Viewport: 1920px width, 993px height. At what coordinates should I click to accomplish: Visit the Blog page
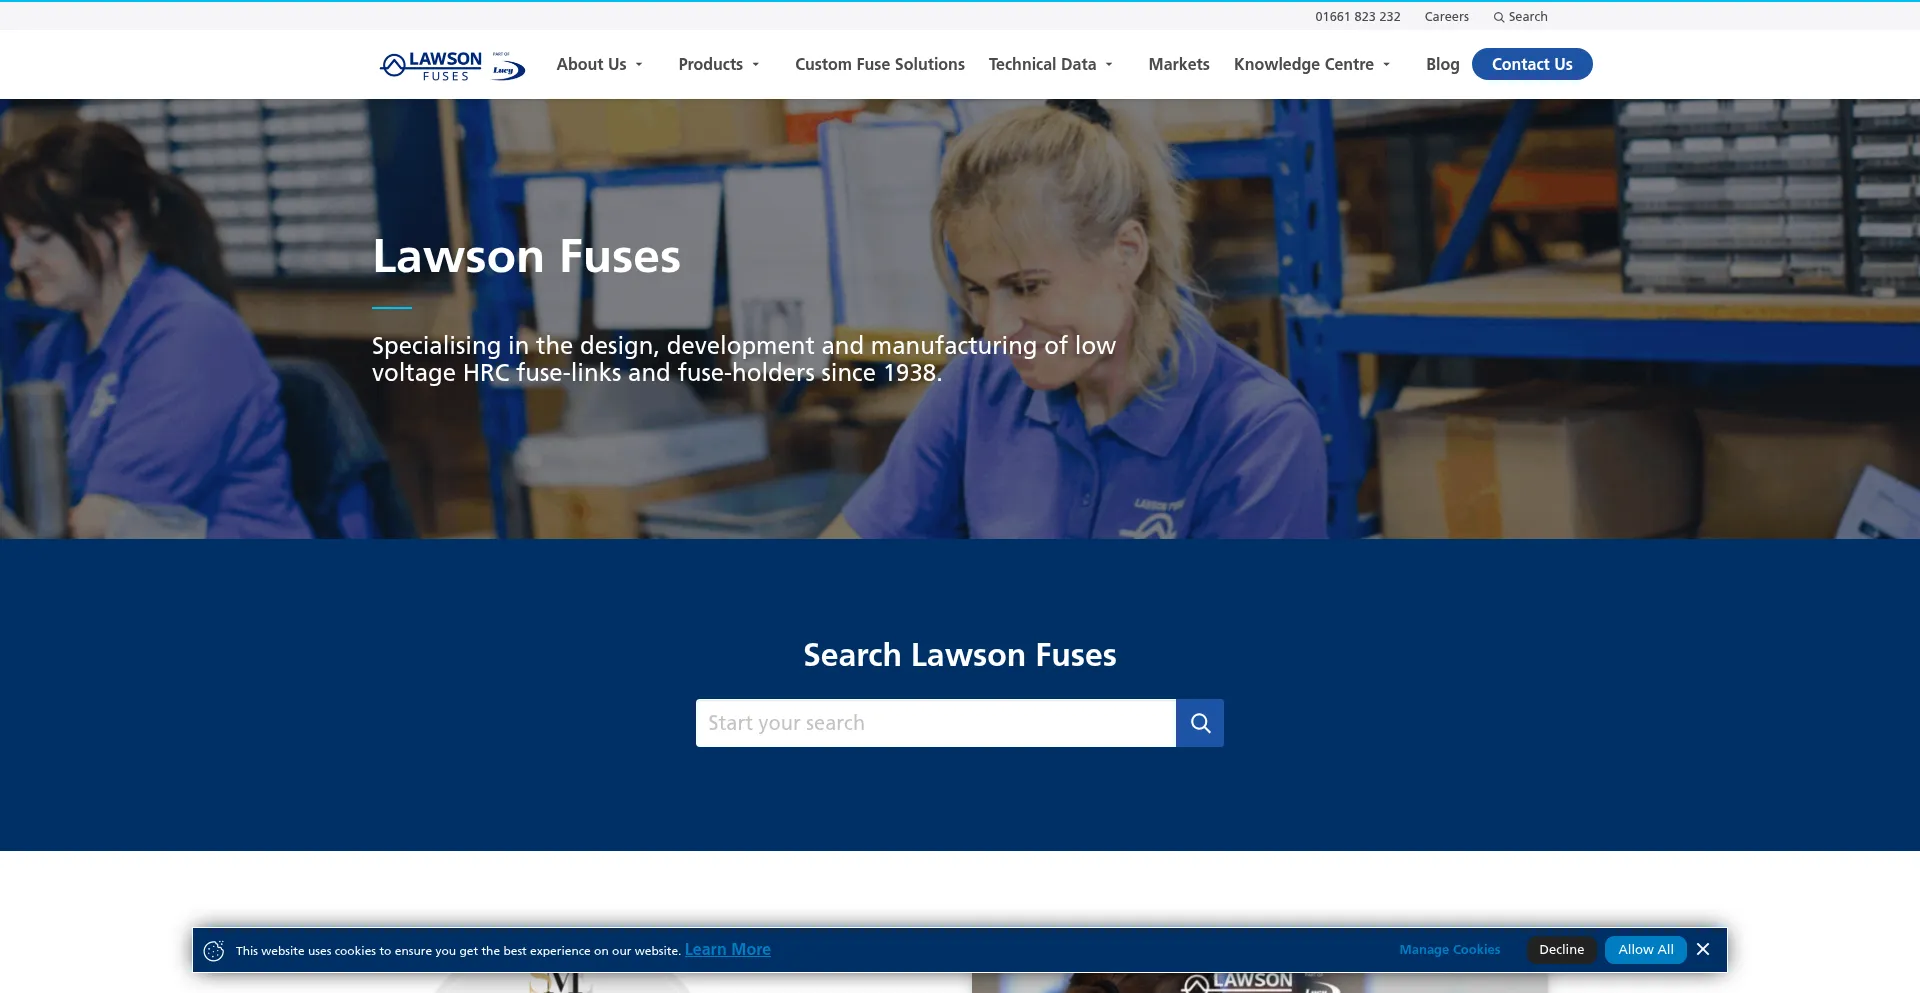coord(1442,64)
